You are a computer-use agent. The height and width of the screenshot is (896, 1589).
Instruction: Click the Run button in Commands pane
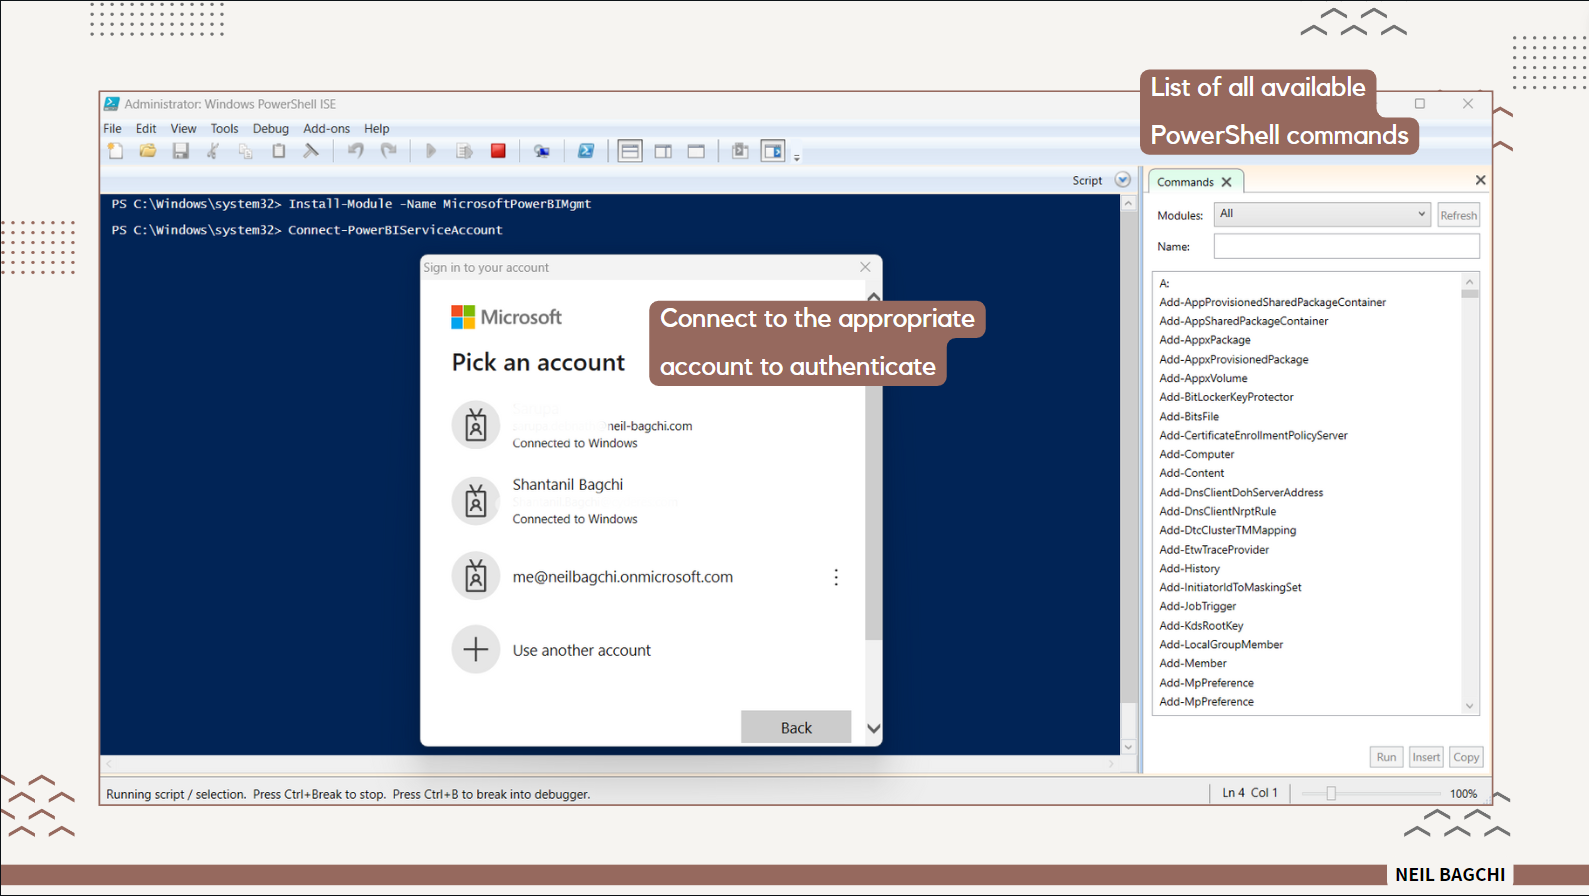tap(1386, 757)
